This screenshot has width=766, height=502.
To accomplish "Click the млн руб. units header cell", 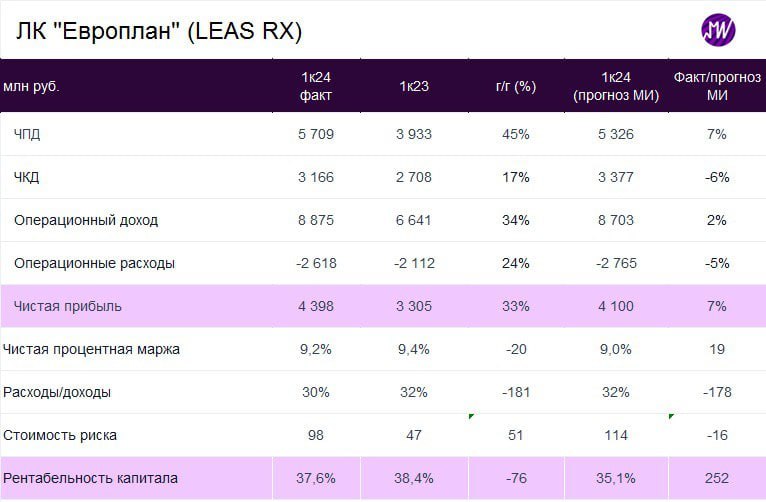I will (31, 86).
